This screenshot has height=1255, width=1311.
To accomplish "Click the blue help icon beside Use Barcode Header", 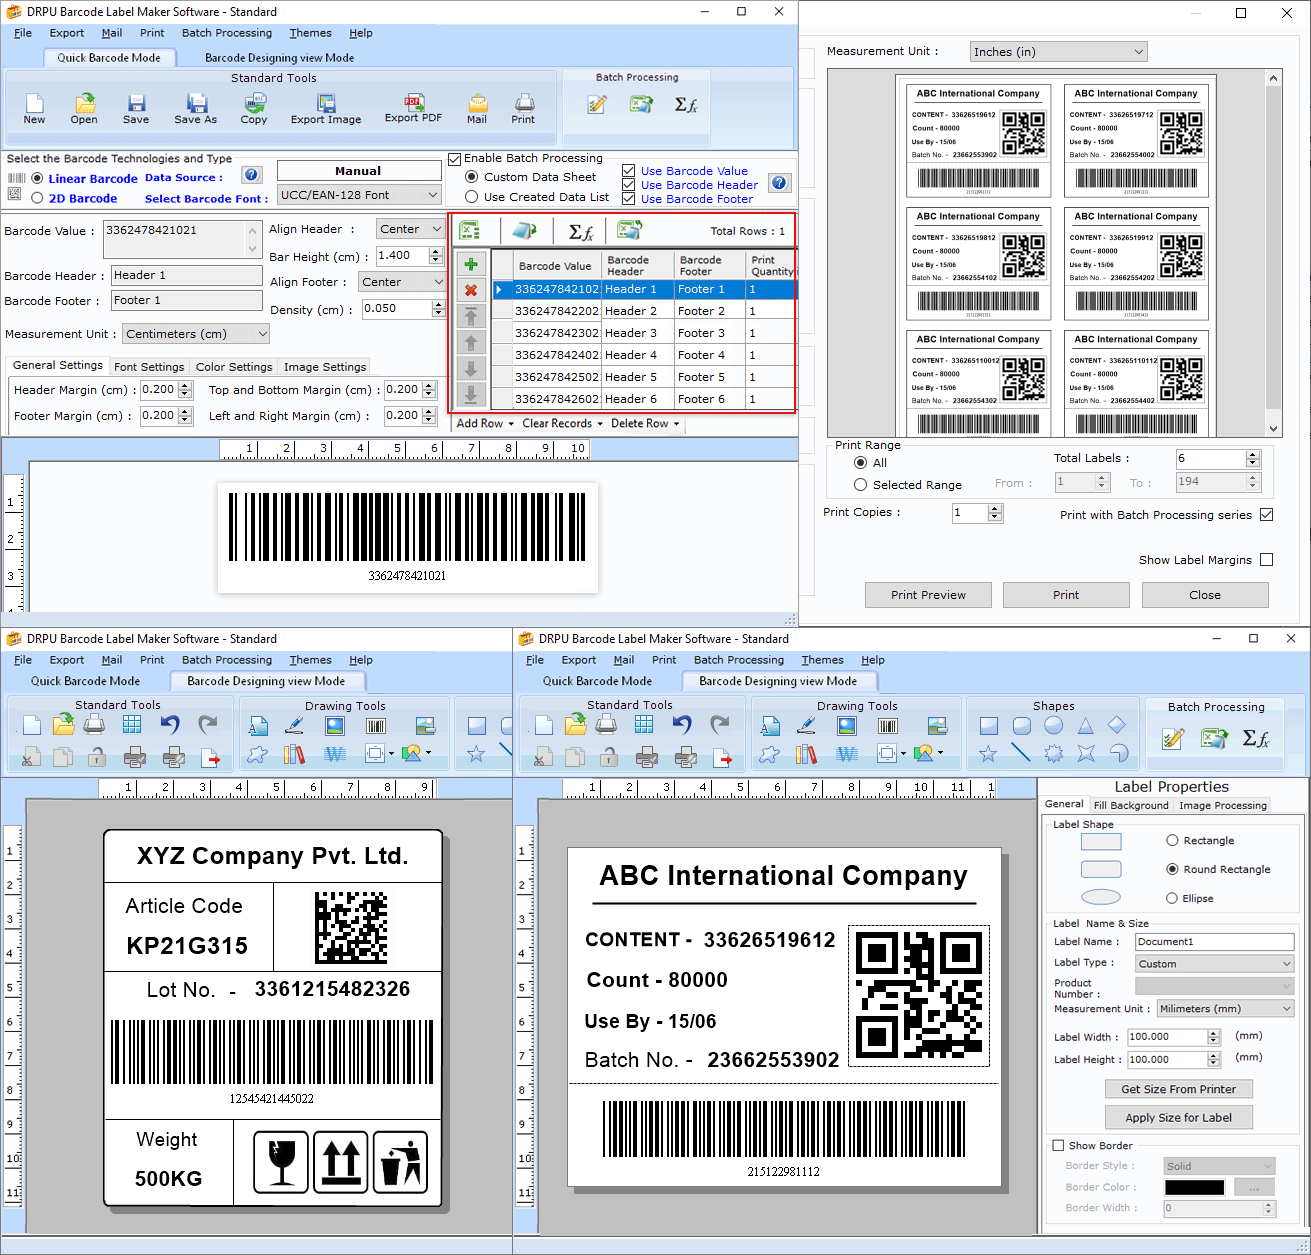I will pos(780,183).
